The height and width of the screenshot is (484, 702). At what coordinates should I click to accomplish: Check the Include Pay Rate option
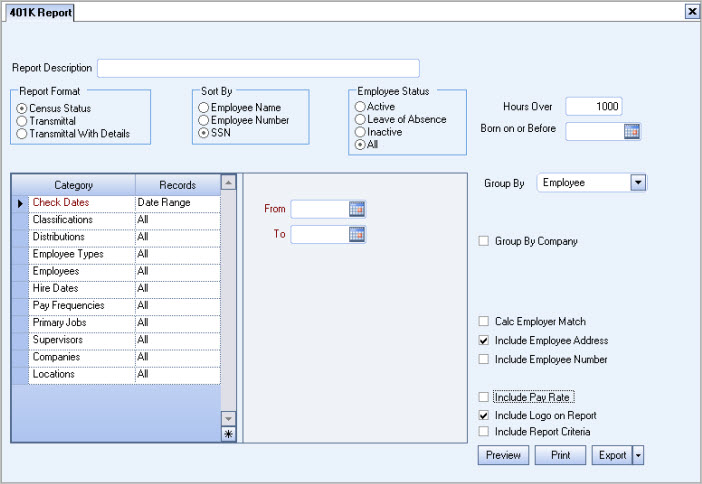tap(485, 397)
